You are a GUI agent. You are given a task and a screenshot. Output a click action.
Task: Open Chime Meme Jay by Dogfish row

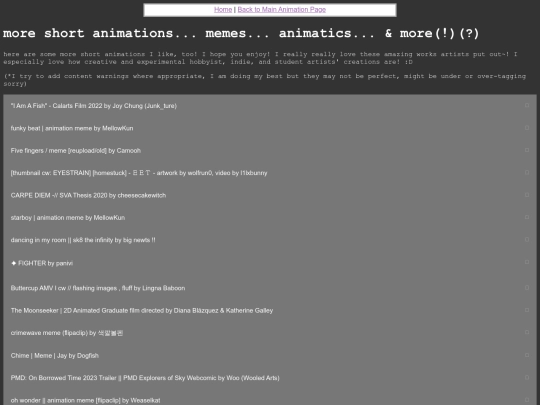click(270, 355)
